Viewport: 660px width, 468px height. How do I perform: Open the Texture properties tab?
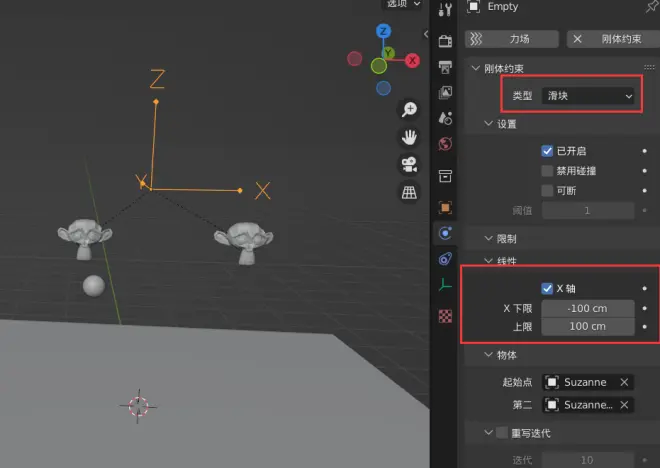[x=445, y=316]
